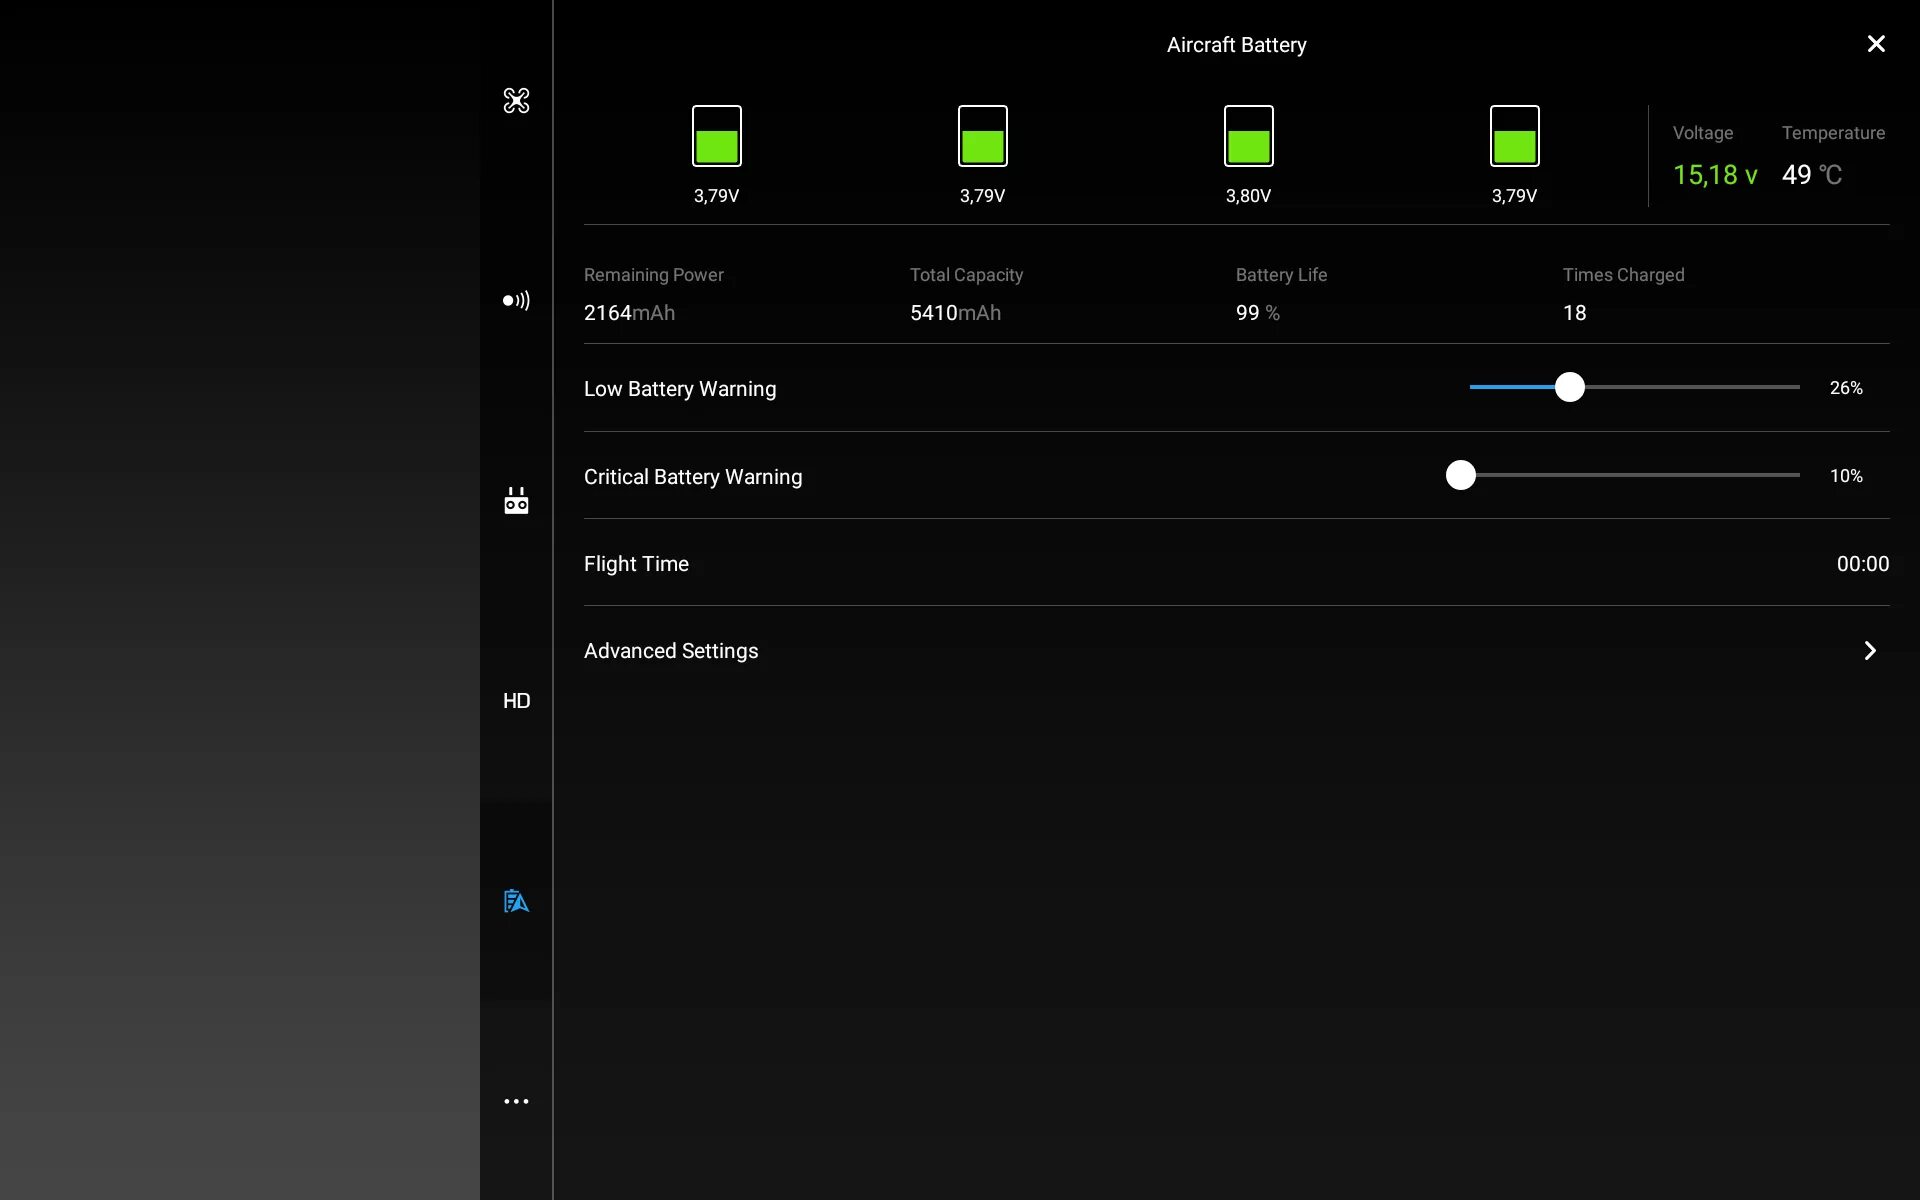Click the 99 % battery life value
Viewport: 1920px width, 1200px height.
(x=1258, y=313)
